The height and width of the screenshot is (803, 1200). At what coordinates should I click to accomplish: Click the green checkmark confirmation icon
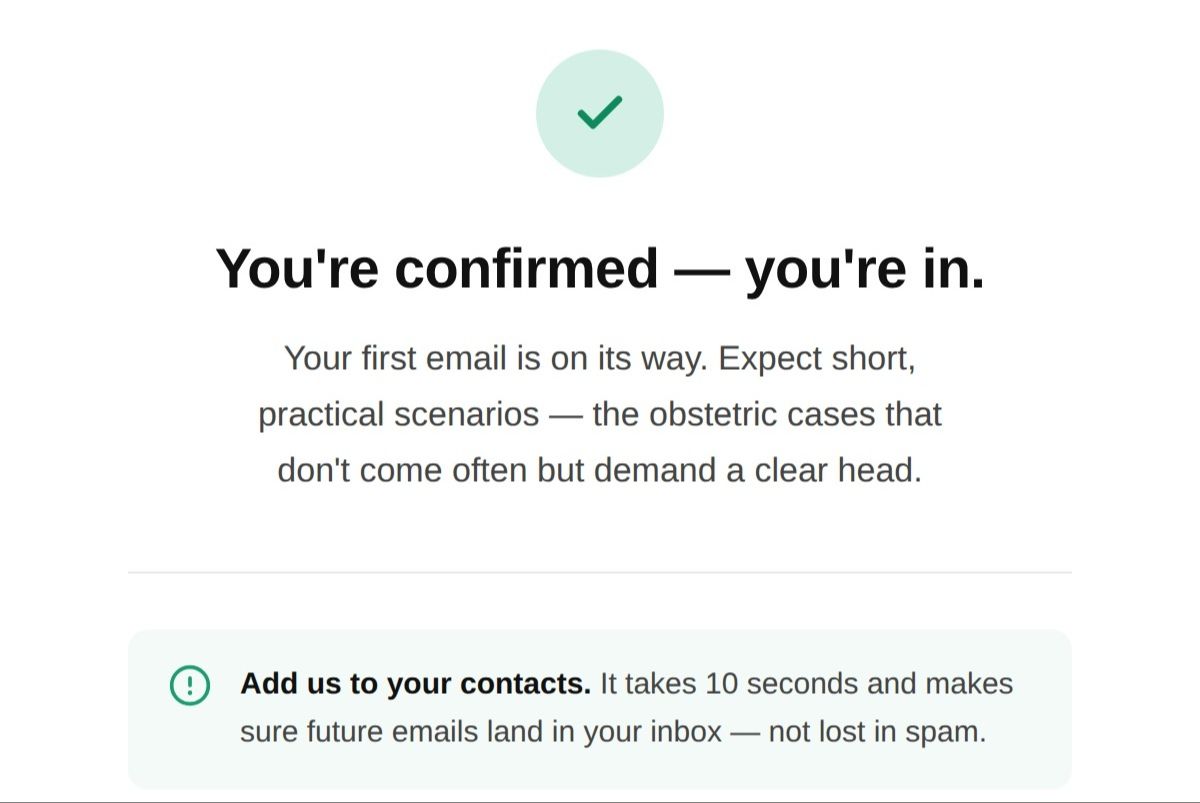pos(600,114)
